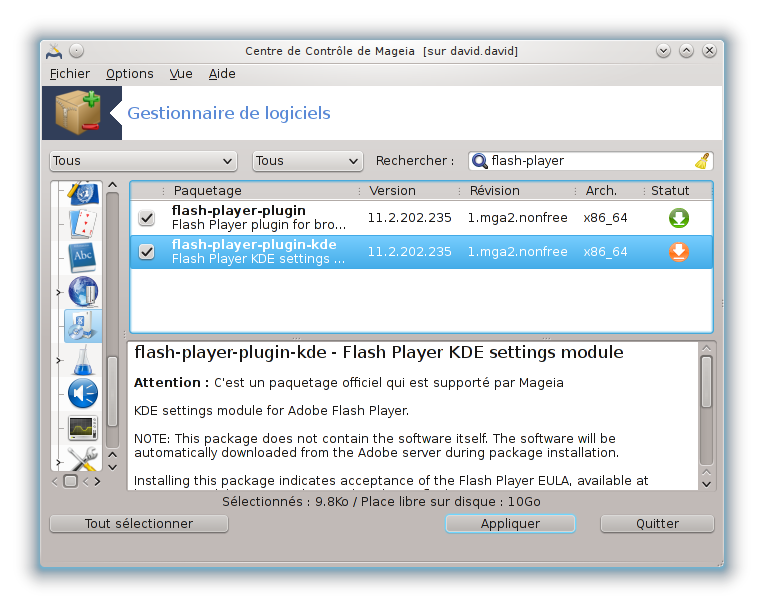Sort by the Arch. column header
The image size is (764, 607).
tap(610, 190)
